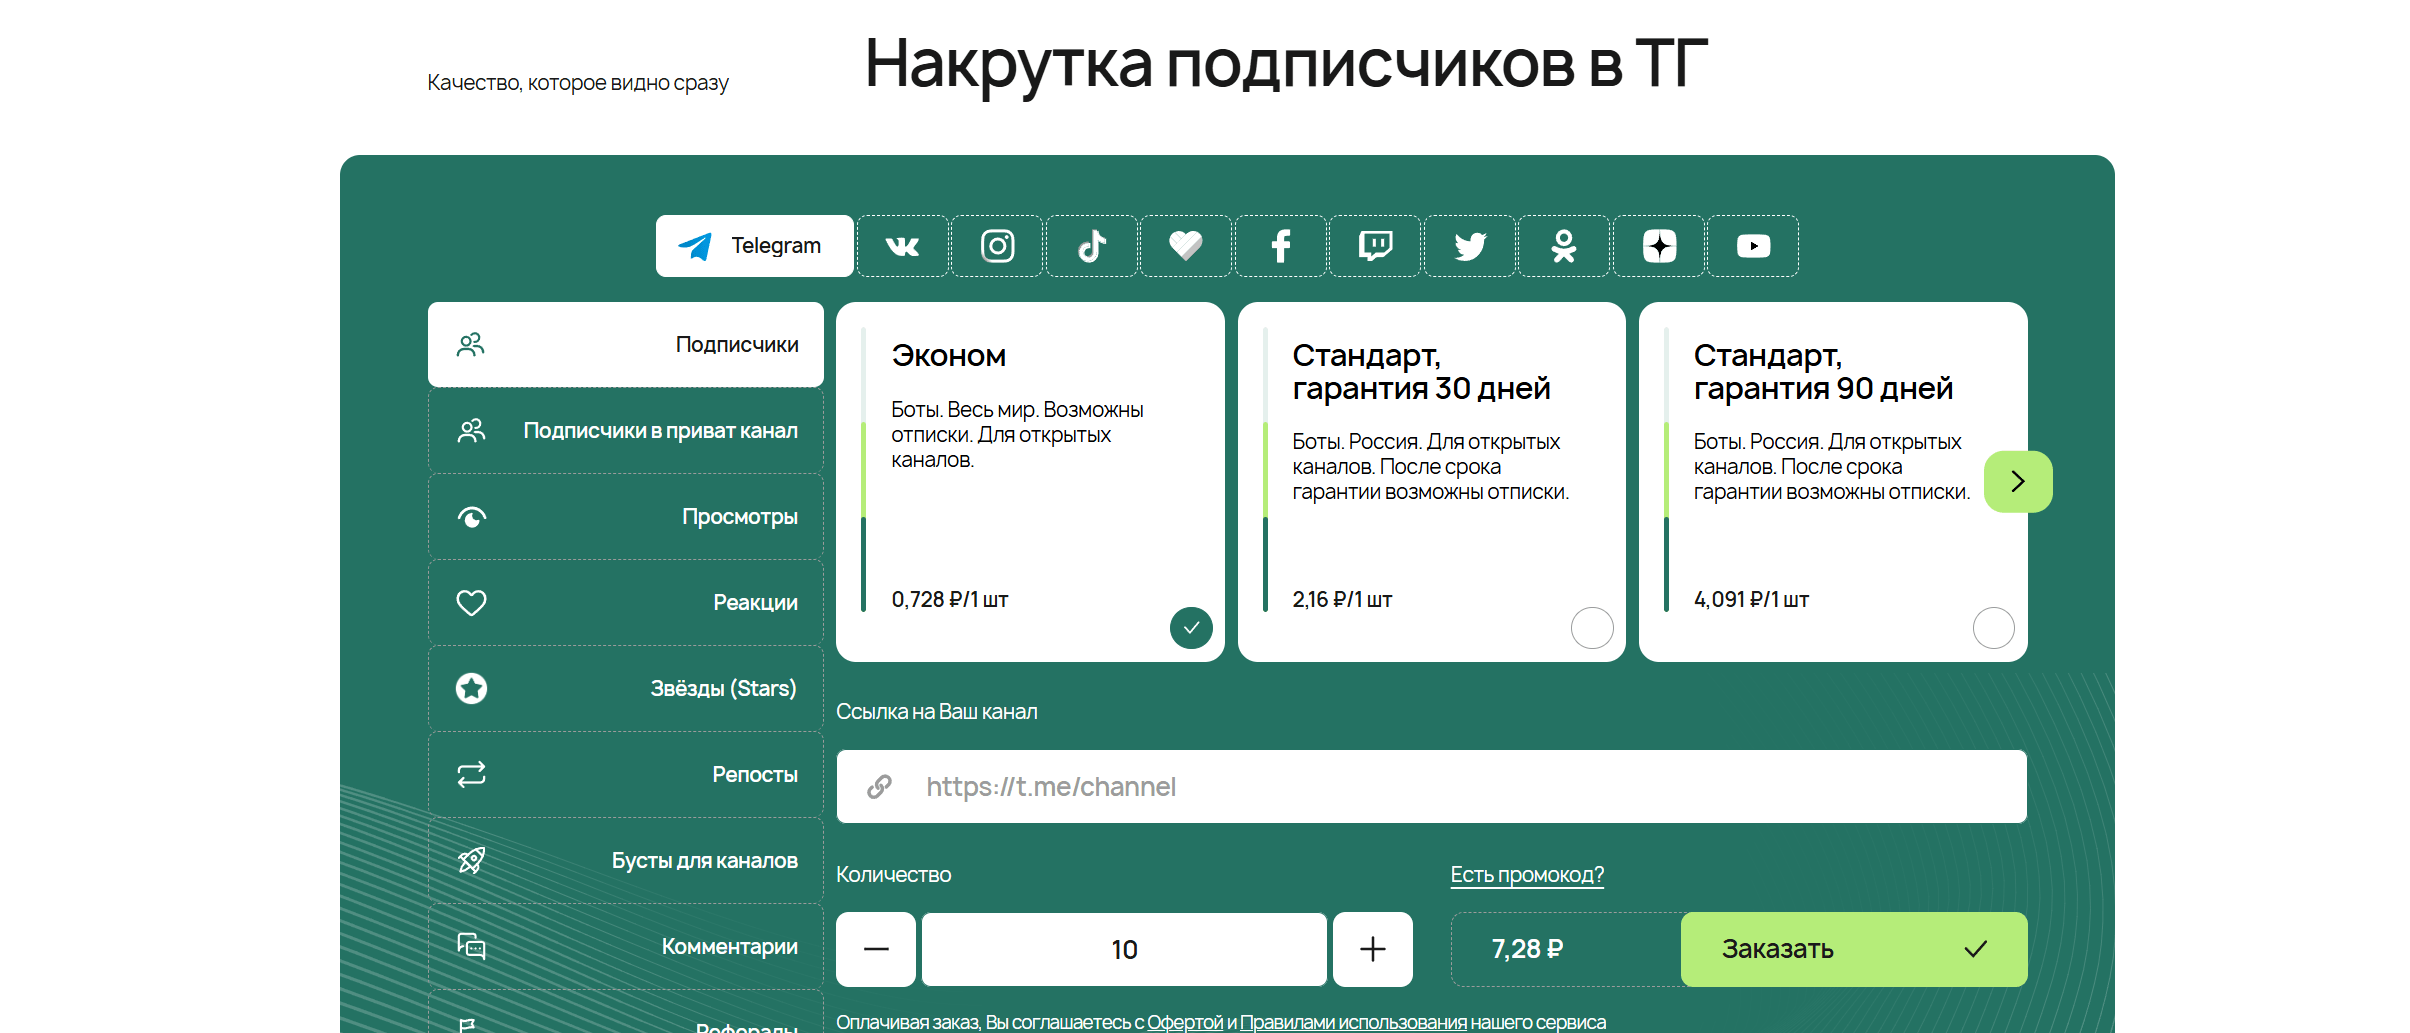
Task: Open the Есть промокод? link
Action: [x=1527, y=875]
